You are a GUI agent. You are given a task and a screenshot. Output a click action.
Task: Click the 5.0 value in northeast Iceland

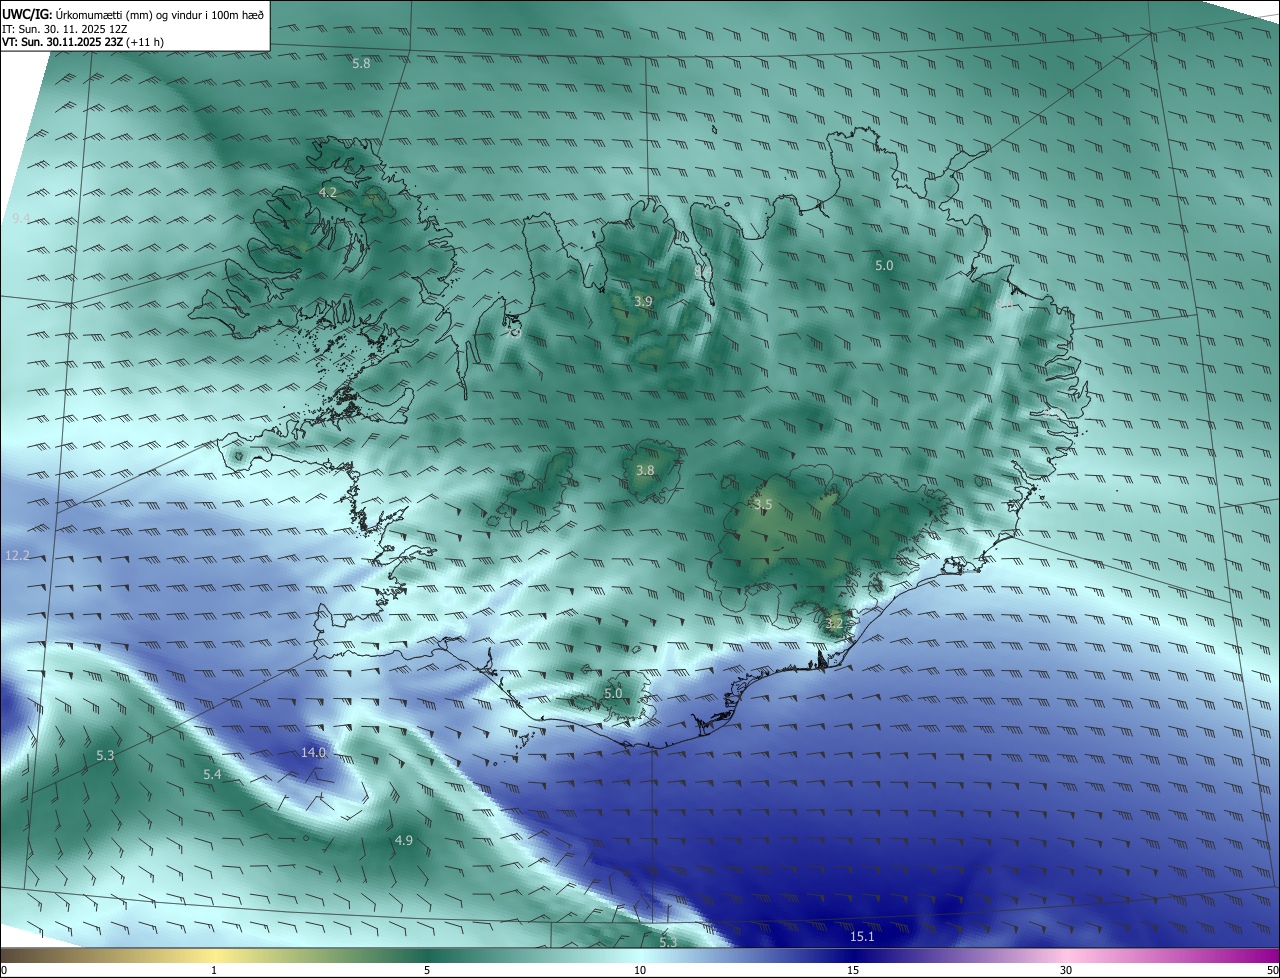click(884, 265)
